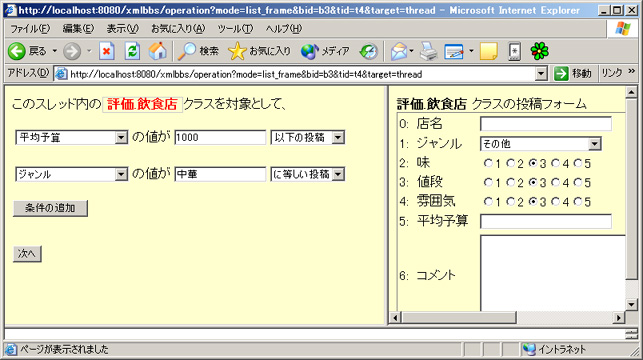Click the horizontal scrollbar thumb in the form frame
Screen dimensions: 643x360
pyautogui.click(x=458, y=317)
